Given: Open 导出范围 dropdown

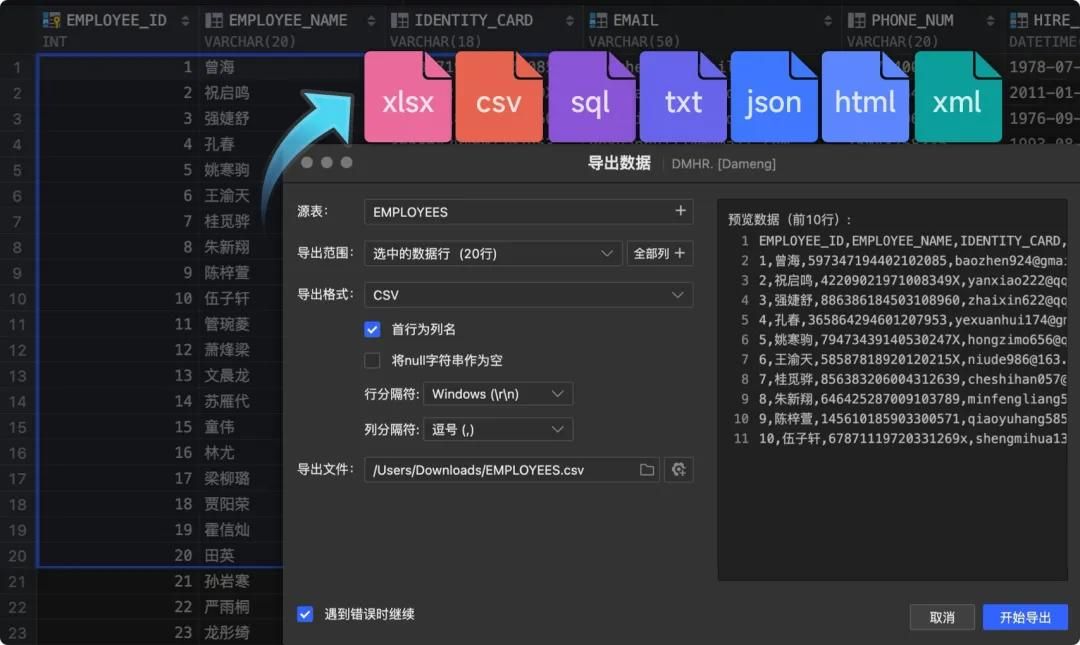Looking at the screenshot, I should tap(493, 254).
